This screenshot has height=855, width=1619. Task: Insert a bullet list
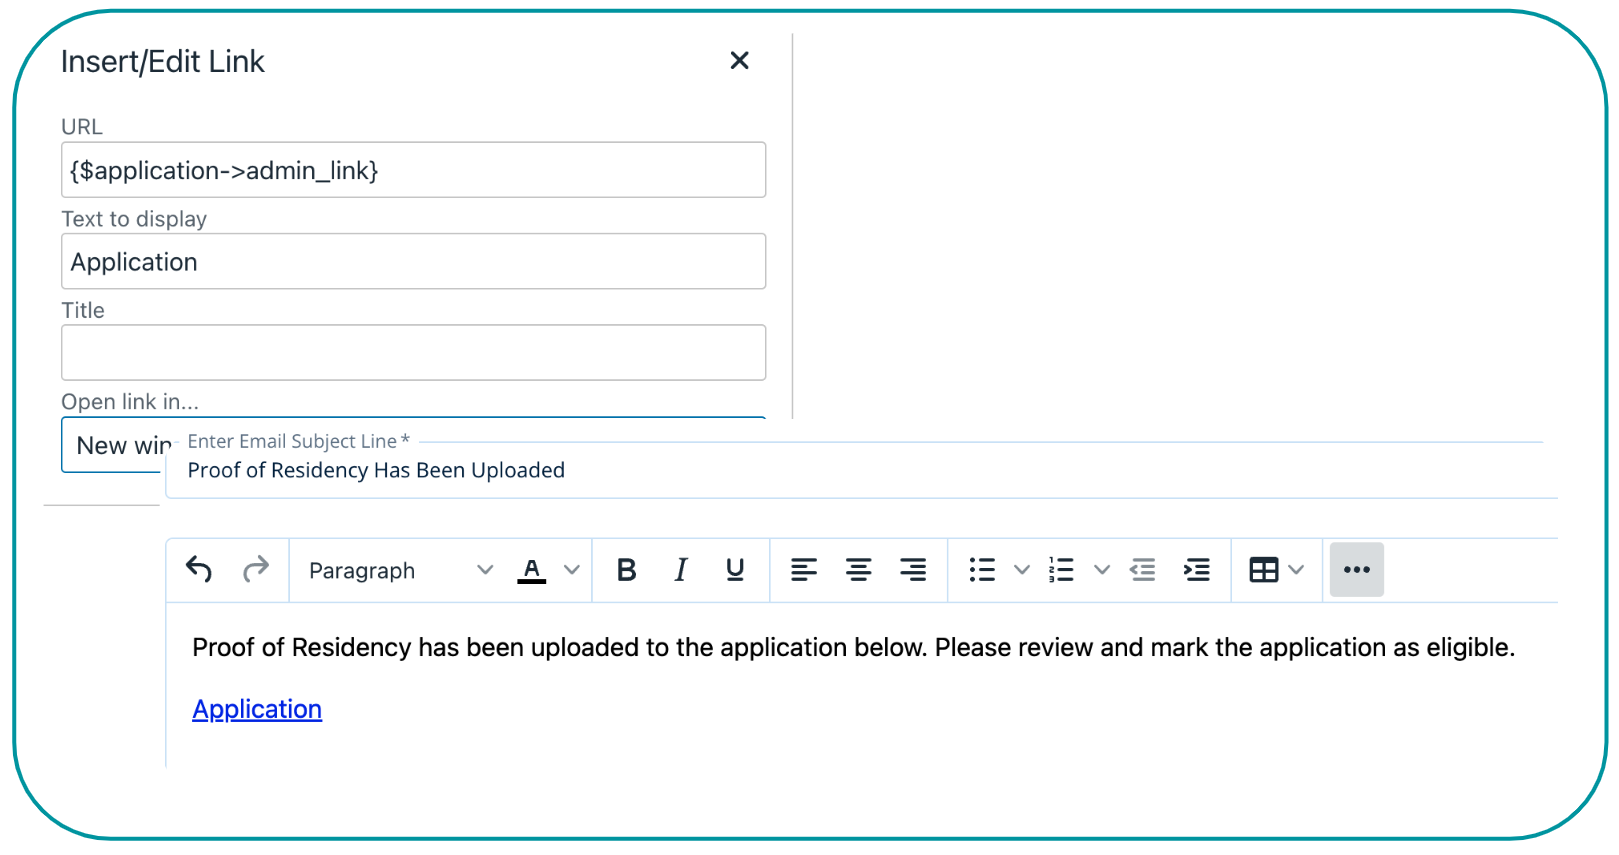tap(982, 570)
